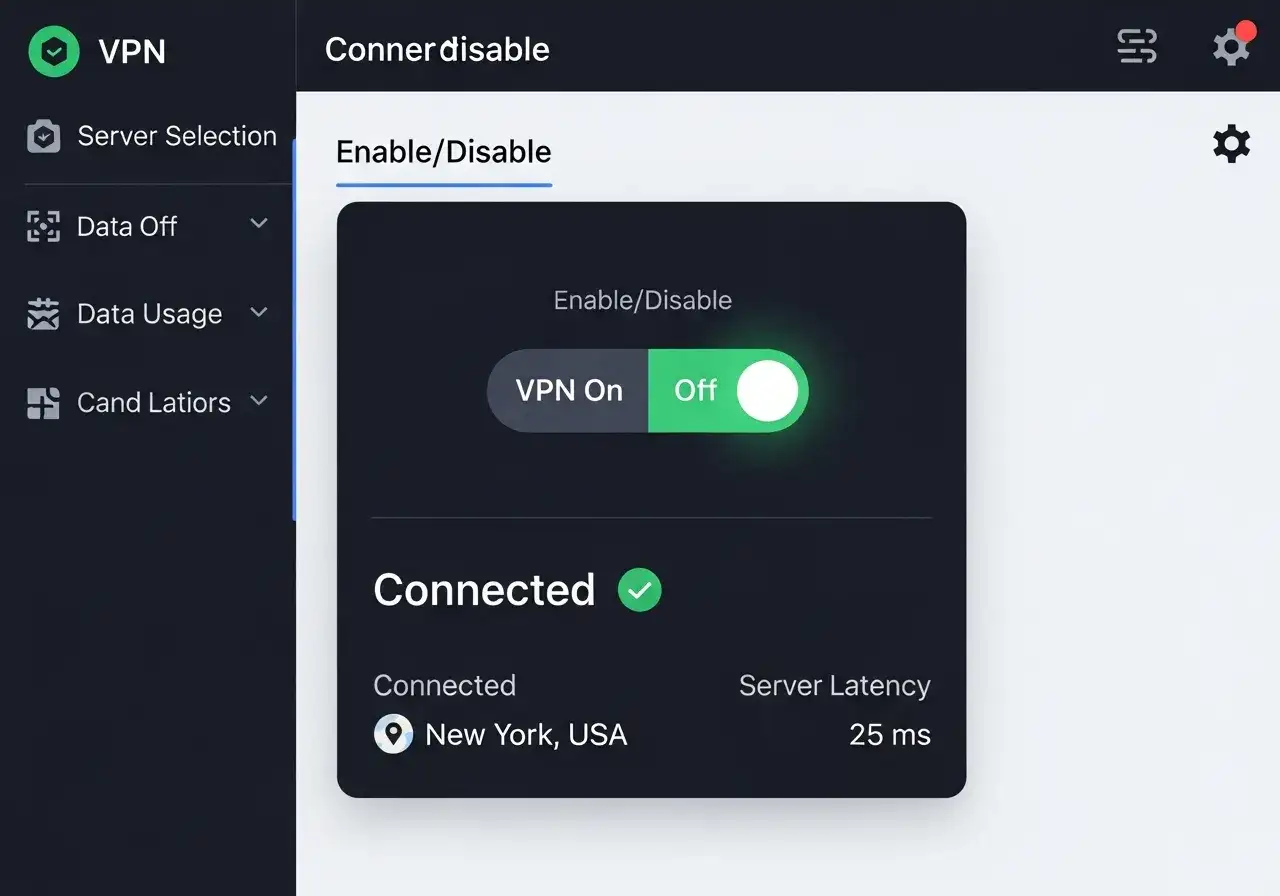Click the gear icon above the Enable/Disable panel

coord(1231,143)
